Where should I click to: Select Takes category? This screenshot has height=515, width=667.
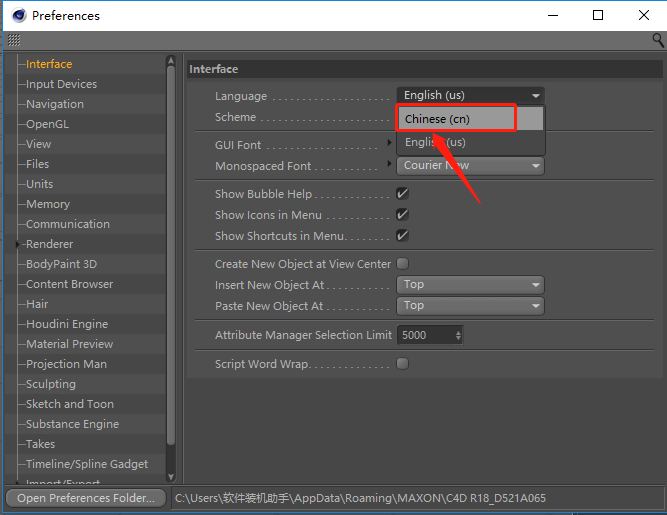click(x=40, y=444)
